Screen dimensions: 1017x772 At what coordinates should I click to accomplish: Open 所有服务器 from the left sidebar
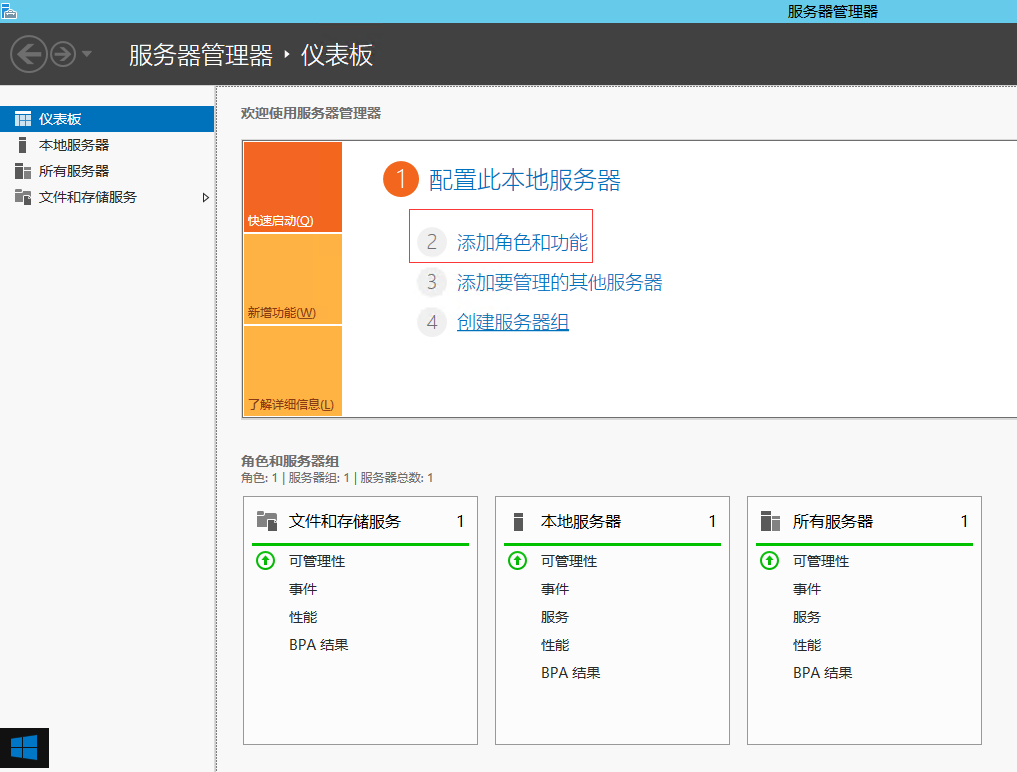point(73,171)
